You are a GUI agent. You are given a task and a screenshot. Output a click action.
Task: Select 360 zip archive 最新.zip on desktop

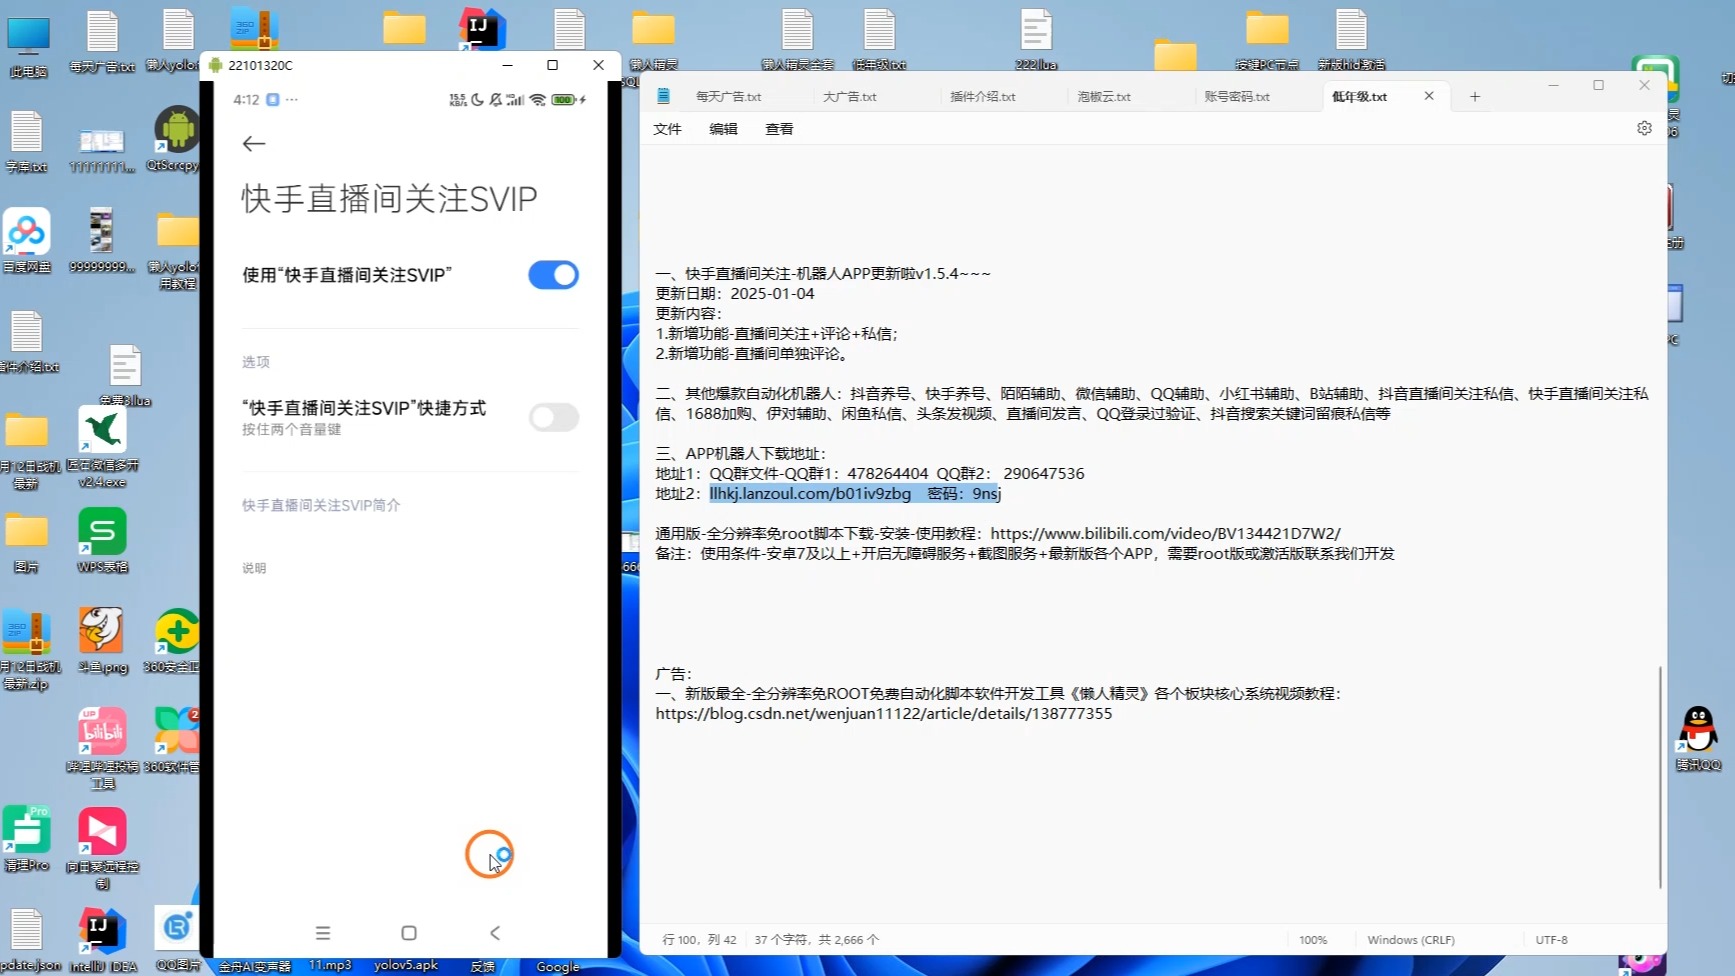28,650
